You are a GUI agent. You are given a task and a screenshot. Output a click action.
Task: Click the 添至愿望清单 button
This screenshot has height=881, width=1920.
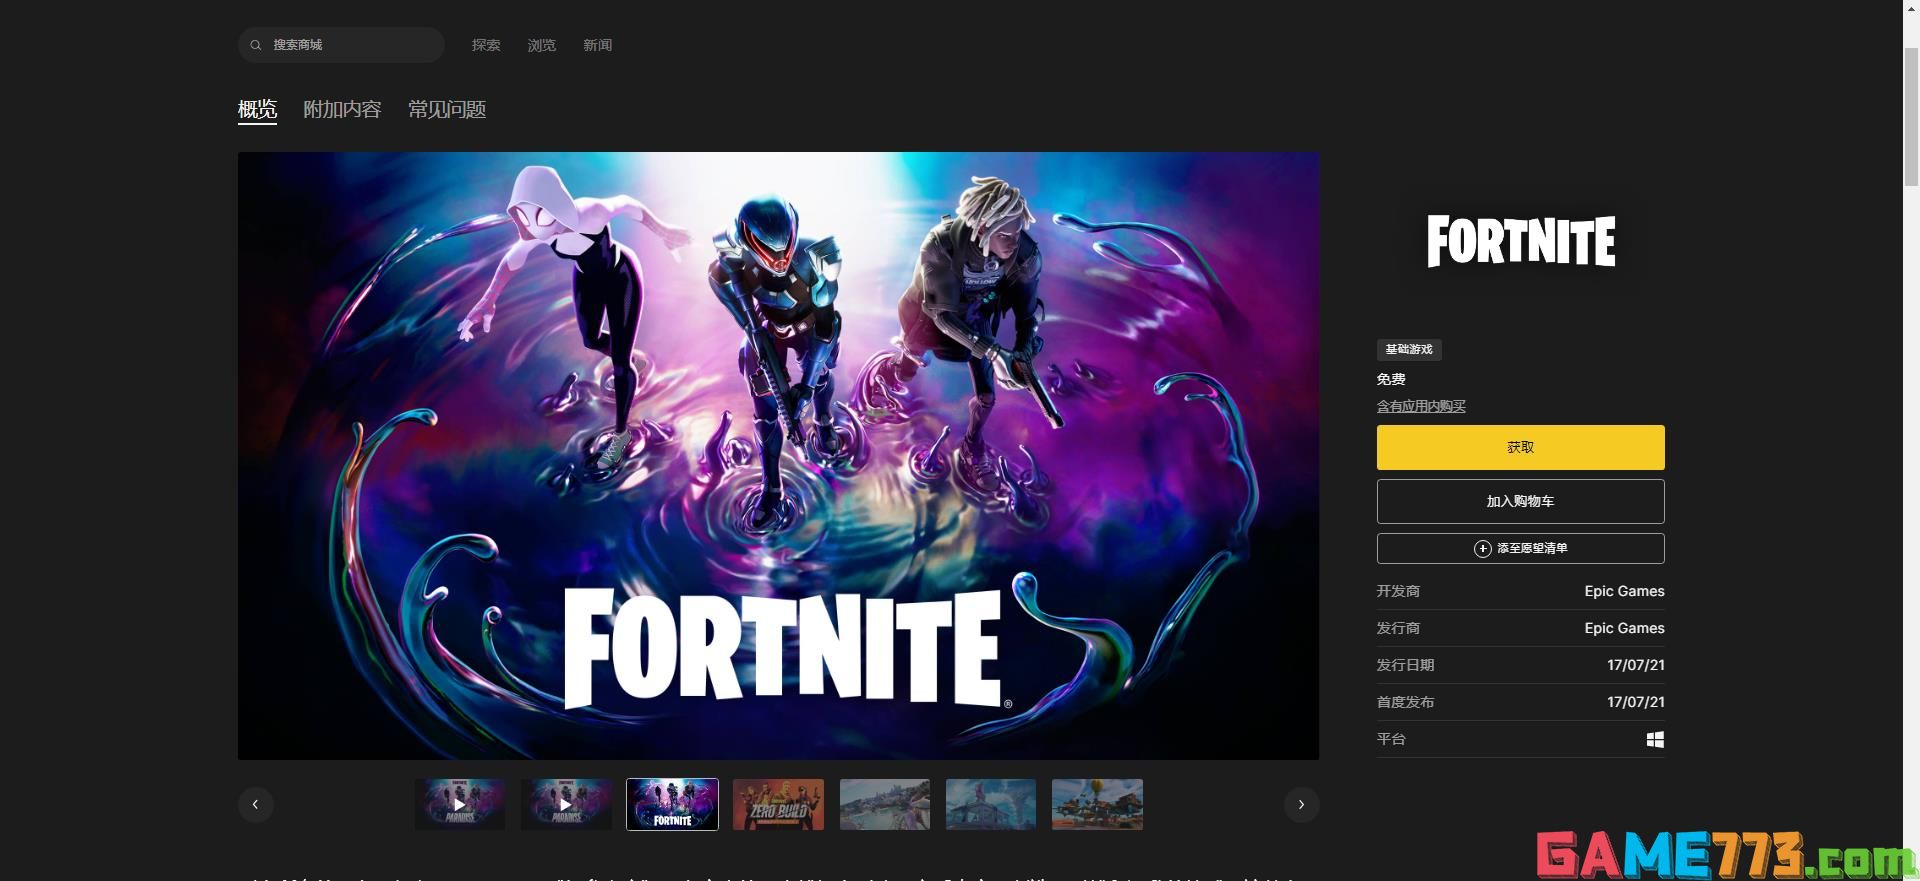(1520, 548)
